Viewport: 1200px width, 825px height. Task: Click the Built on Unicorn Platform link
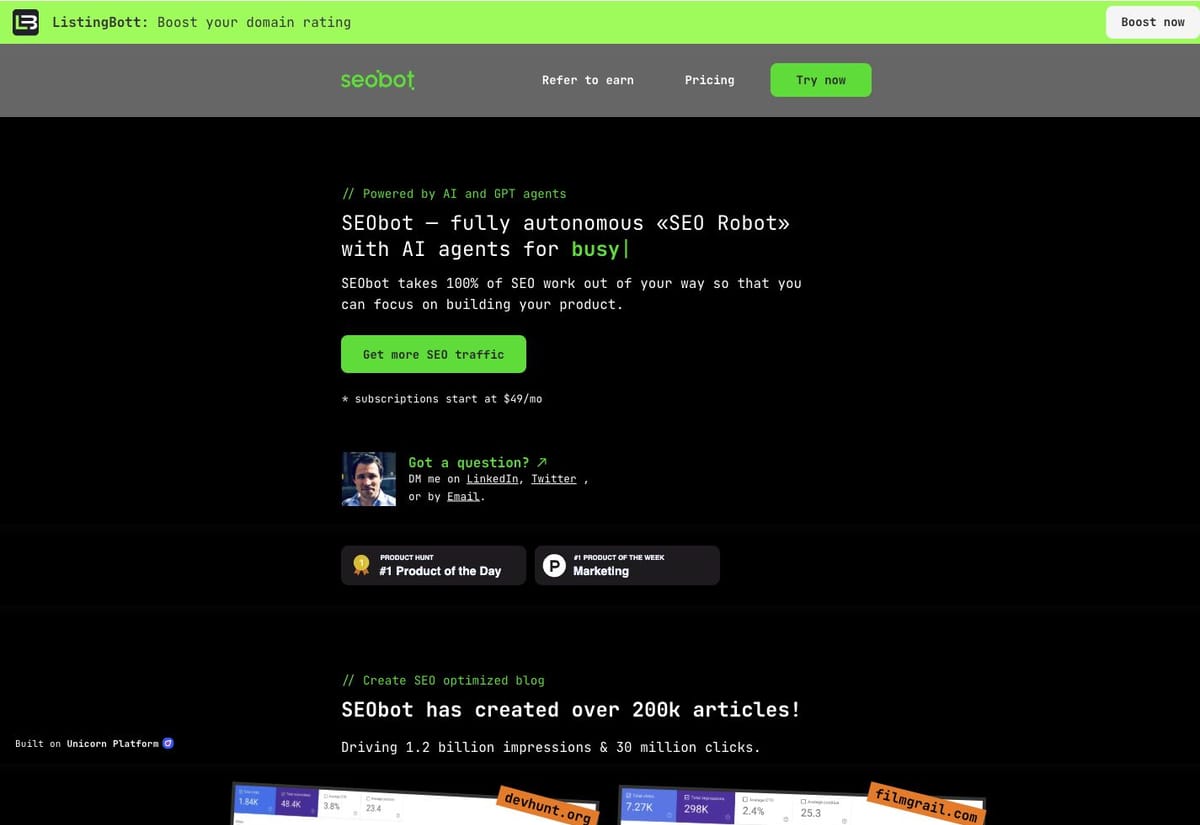pyautogui.click(x=95, y=743)
